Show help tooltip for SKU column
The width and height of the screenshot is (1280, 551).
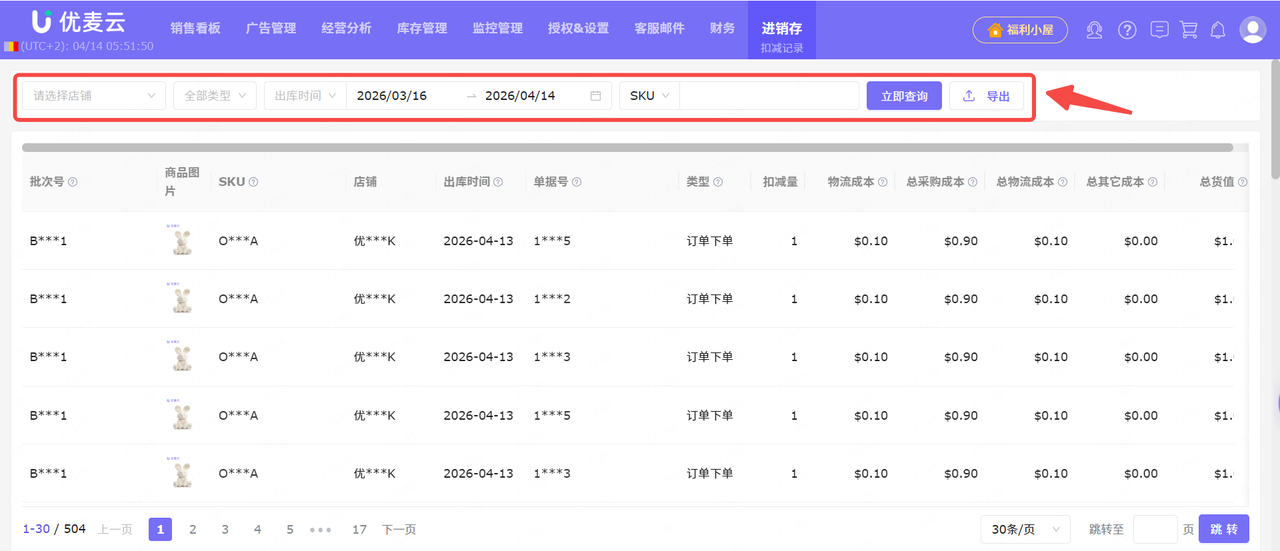click(253, 182)
